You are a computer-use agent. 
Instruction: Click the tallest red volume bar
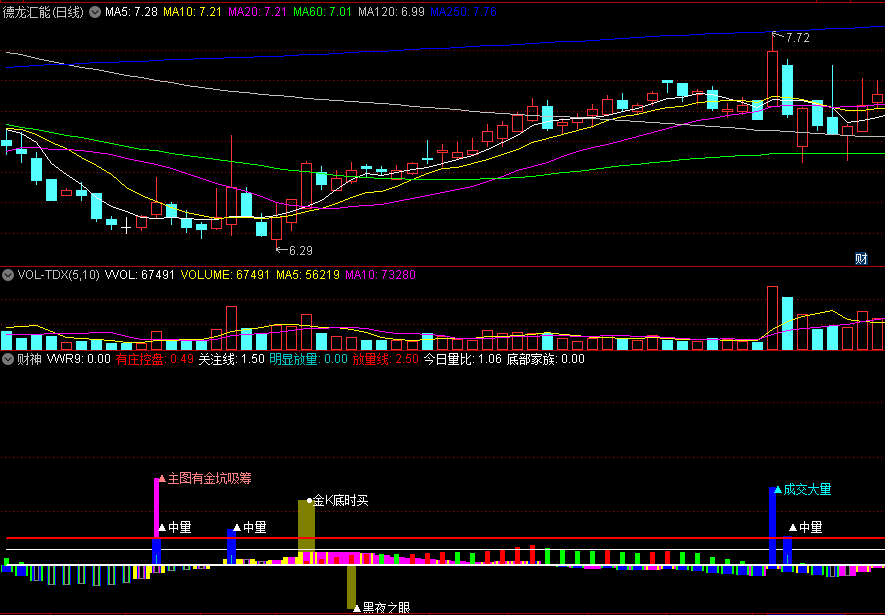click(772, 318)
